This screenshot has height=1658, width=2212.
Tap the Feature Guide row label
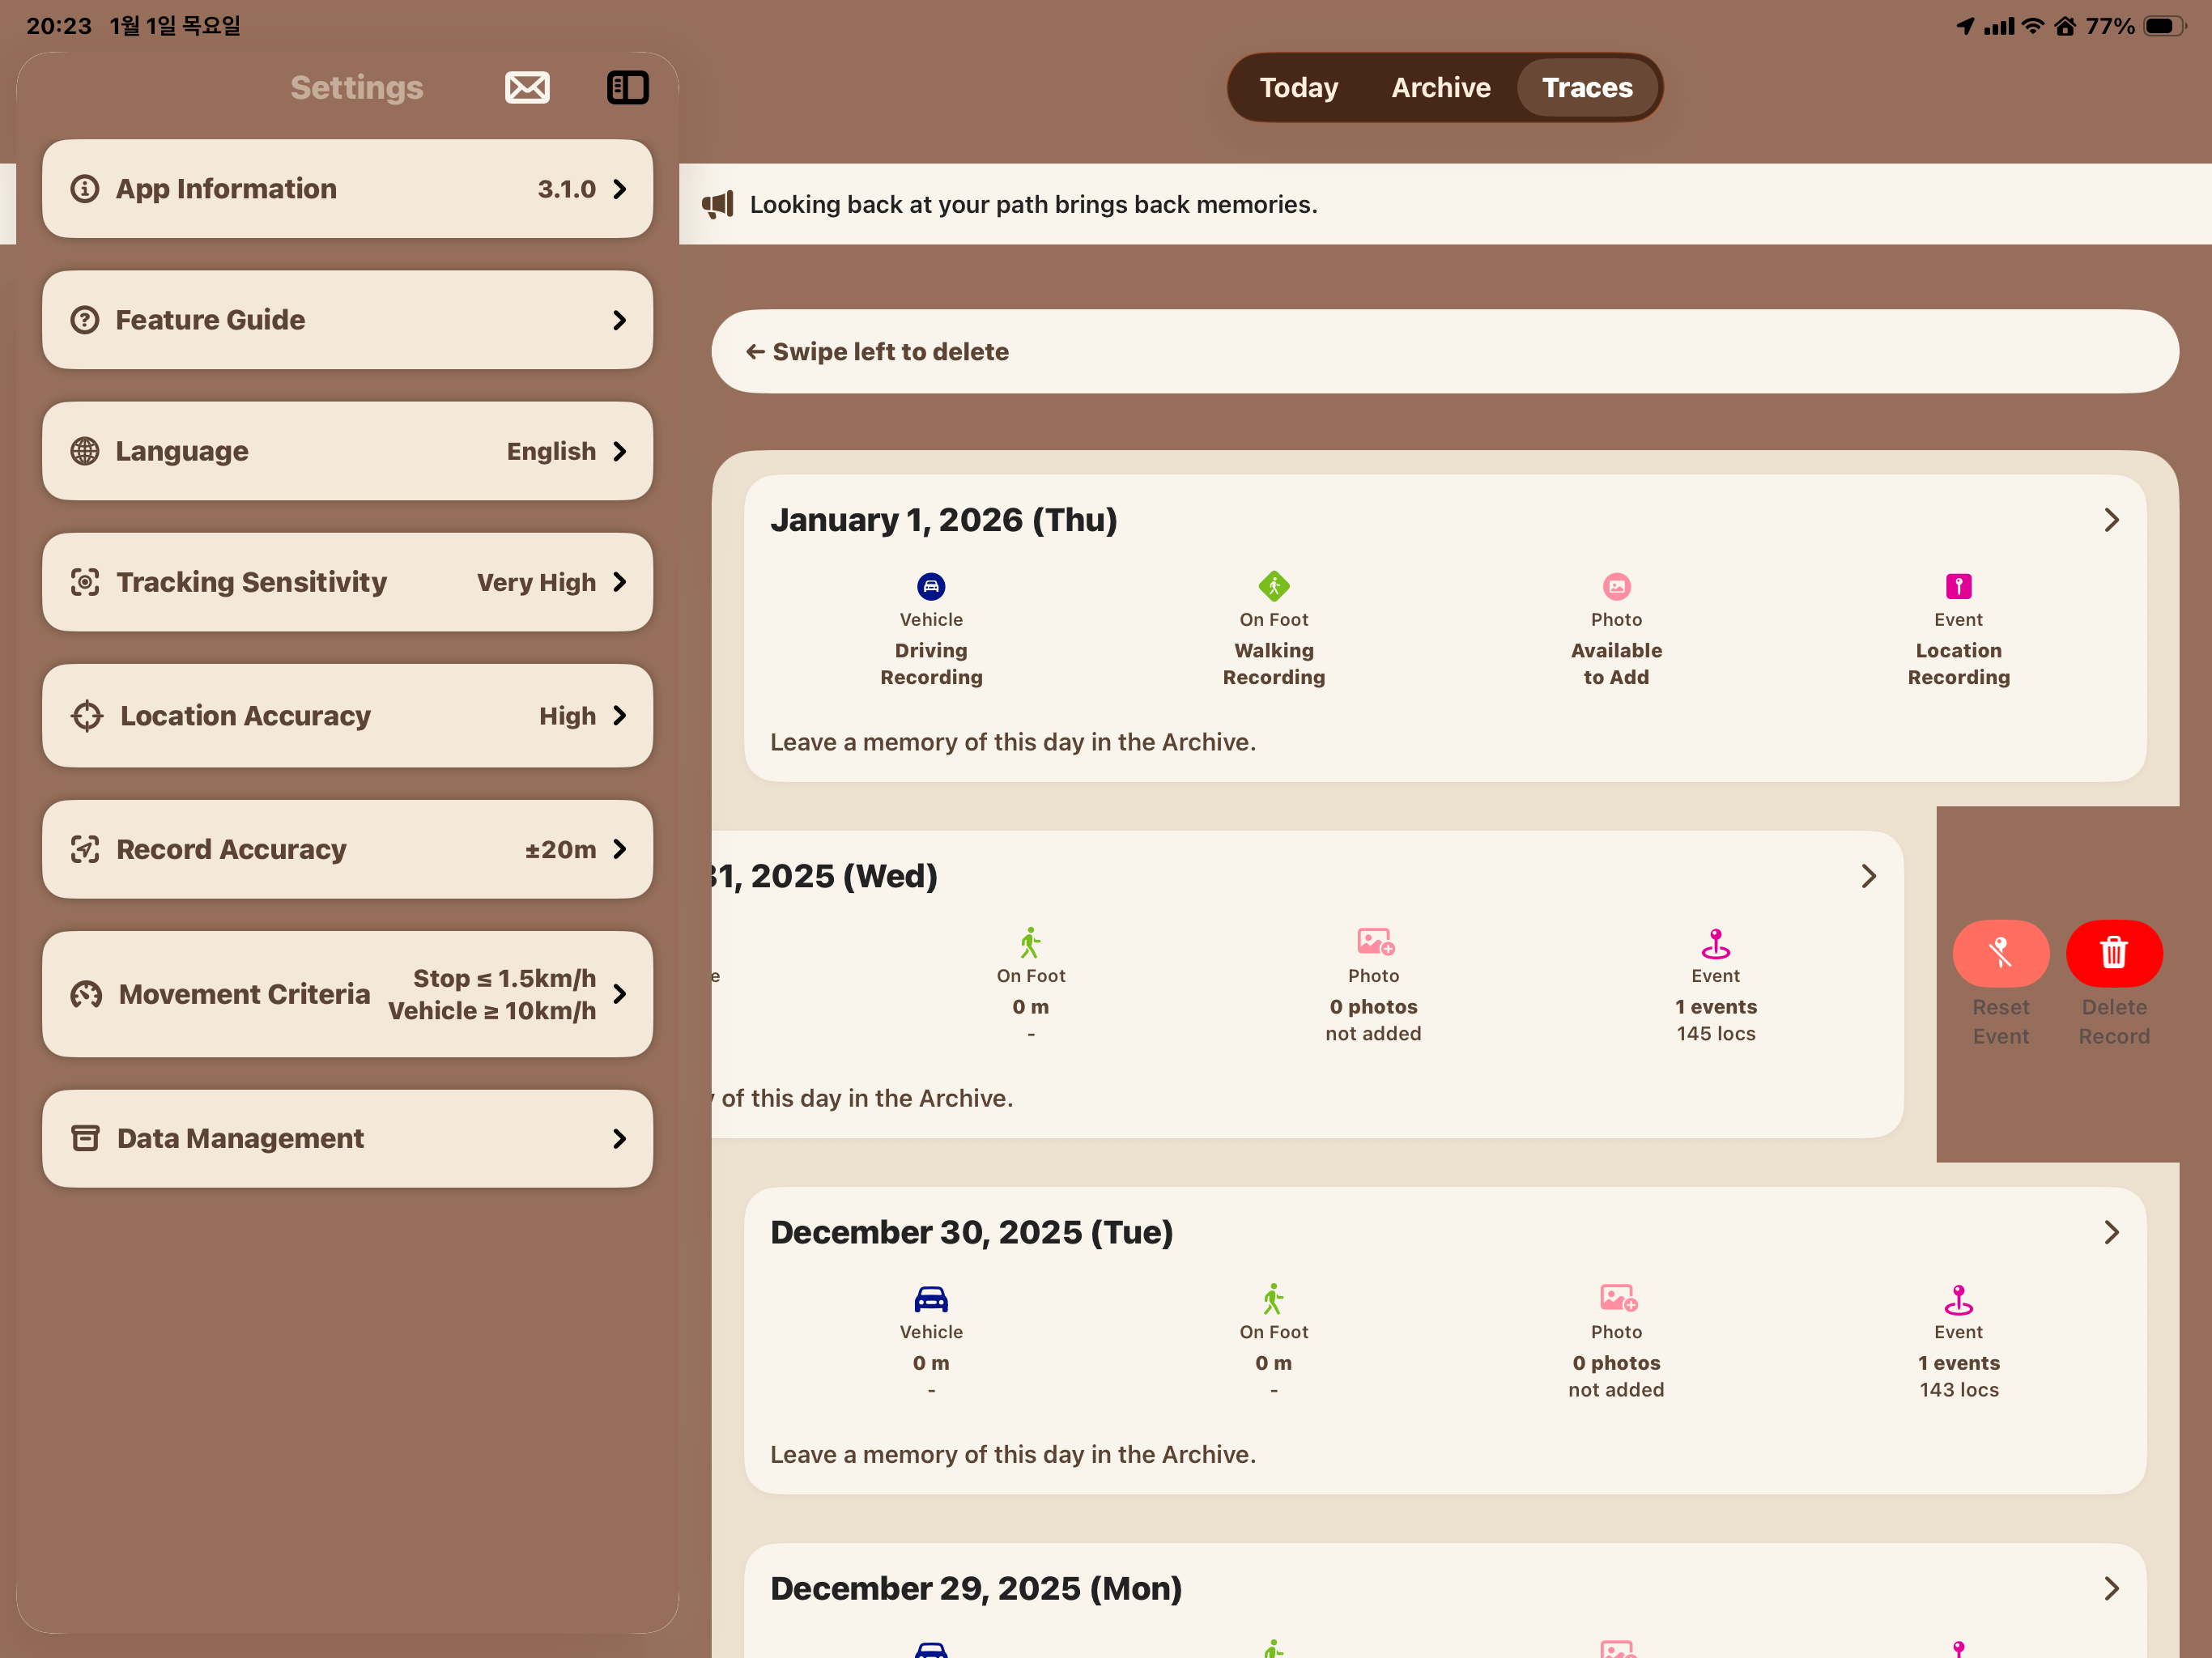coord(210,320)
